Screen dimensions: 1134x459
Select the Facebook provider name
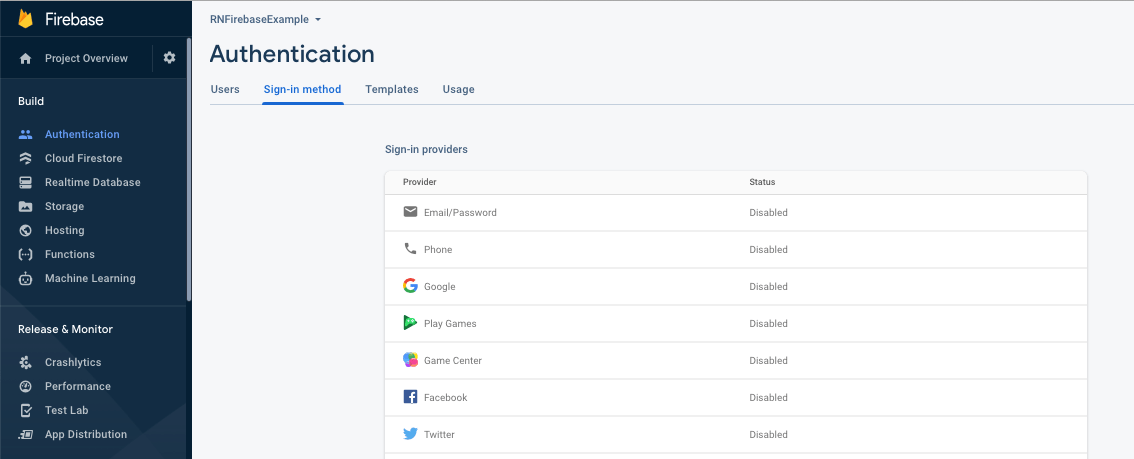tap(446, 398)
